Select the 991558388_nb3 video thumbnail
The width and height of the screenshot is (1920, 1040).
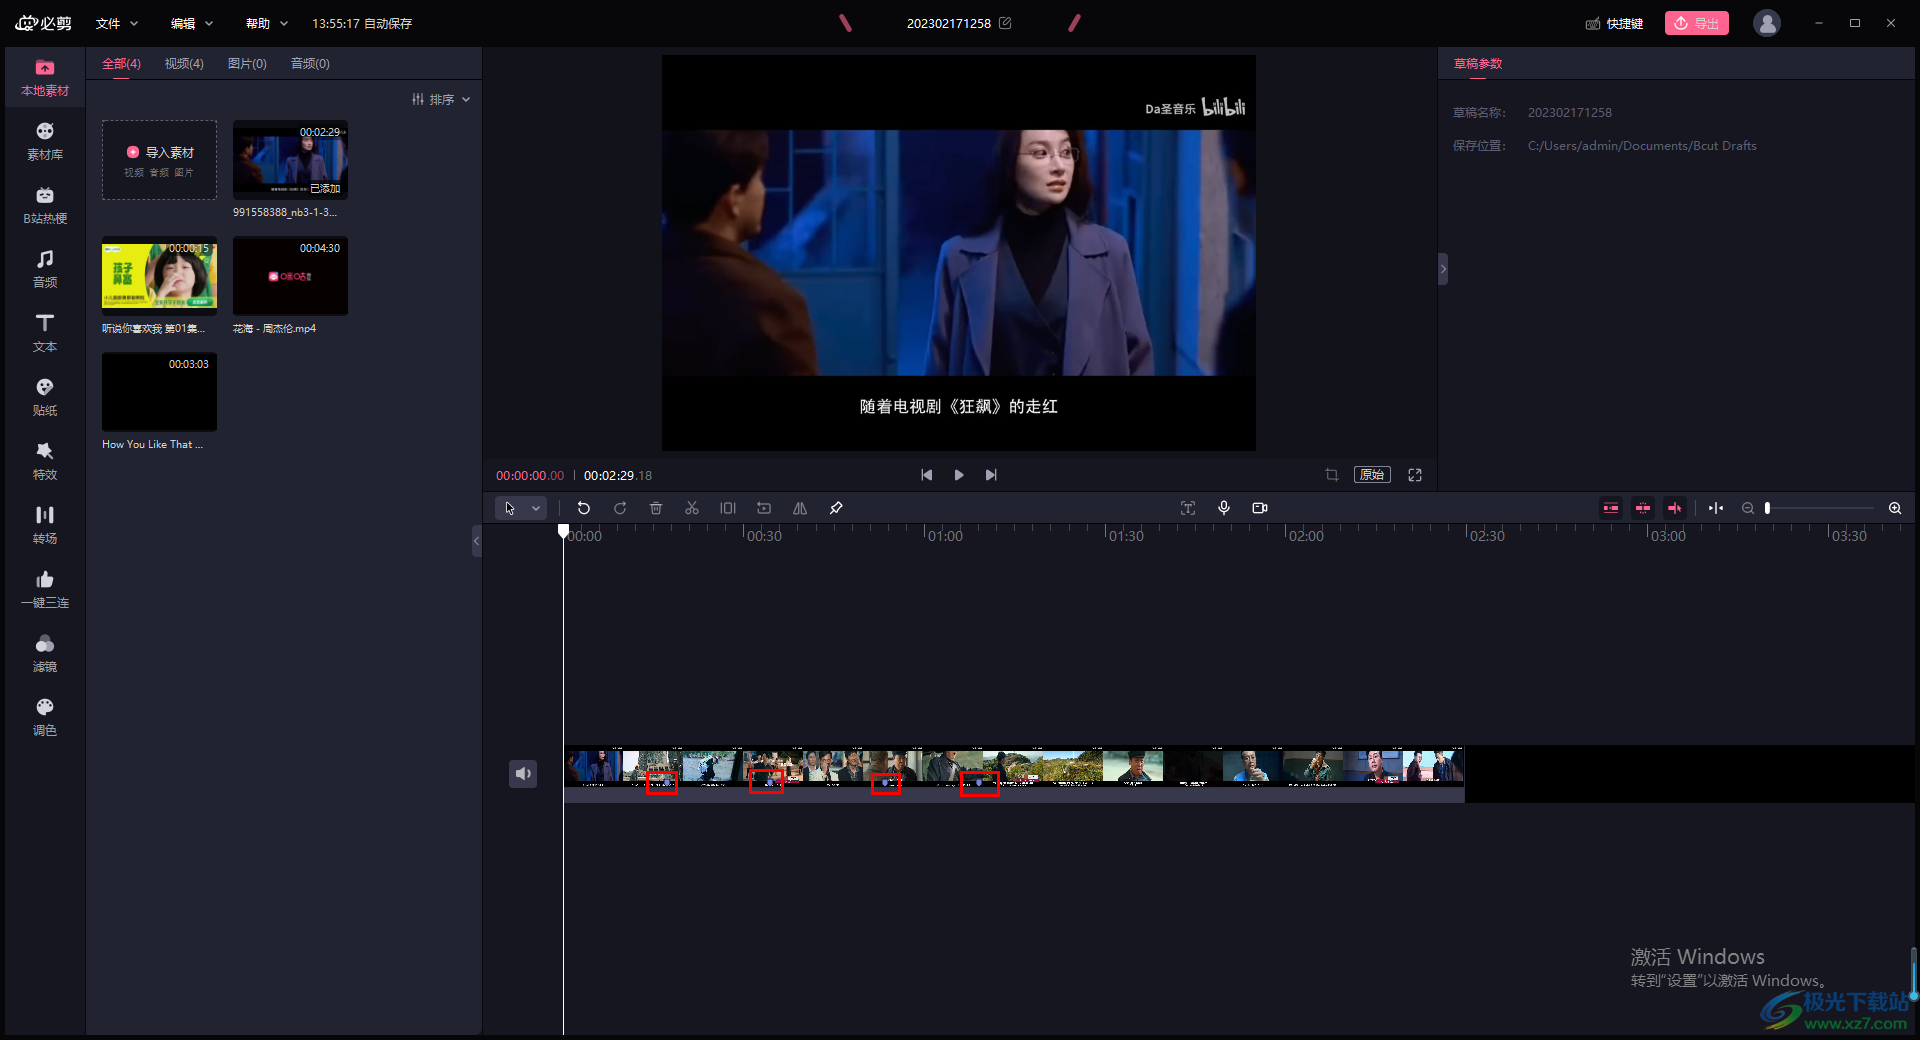[x=290, y=160]
